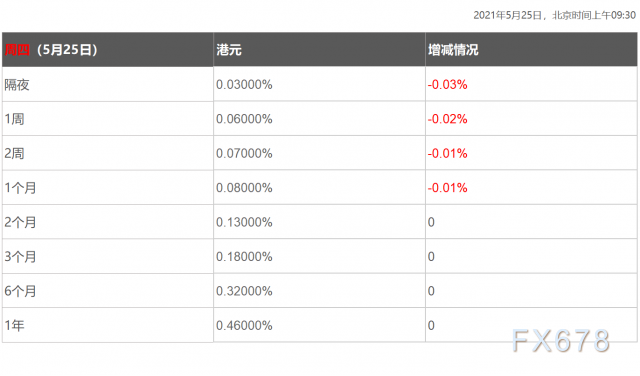The height and width of the screenshot is (376, 640).
Task: Select the 0.03000% overnight rate cell
Action: click(244, 85)
